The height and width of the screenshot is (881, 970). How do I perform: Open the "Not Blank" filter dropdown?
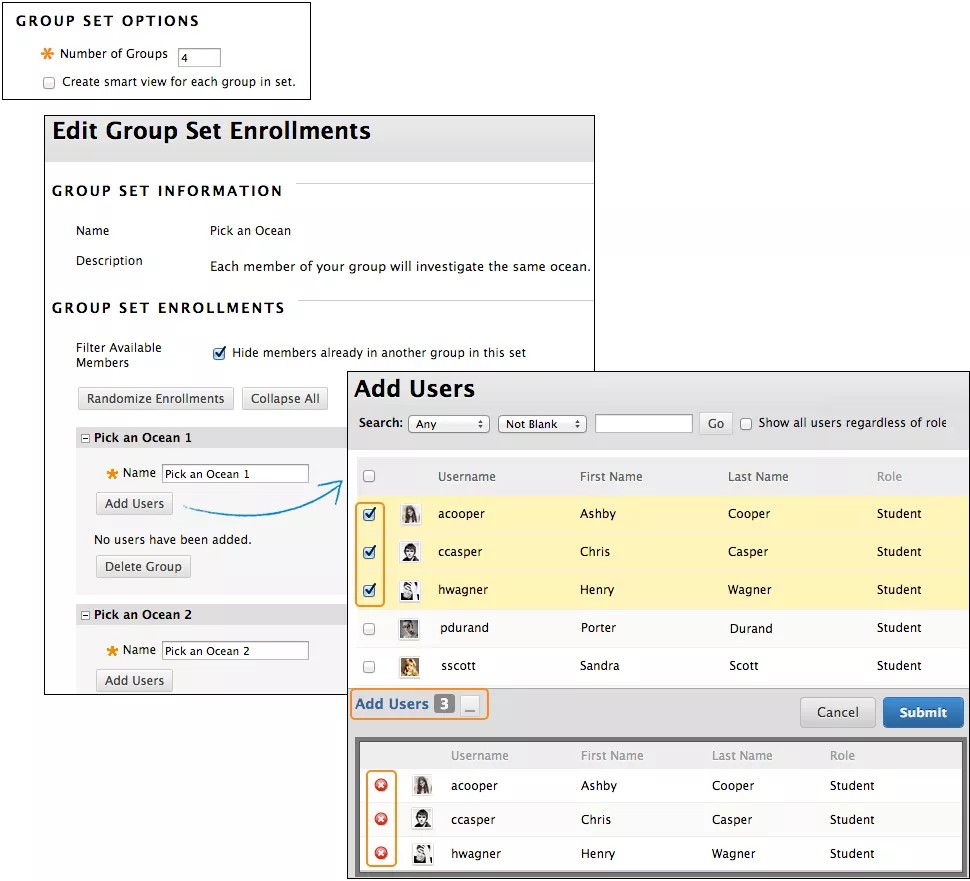(x=541, y=423)
